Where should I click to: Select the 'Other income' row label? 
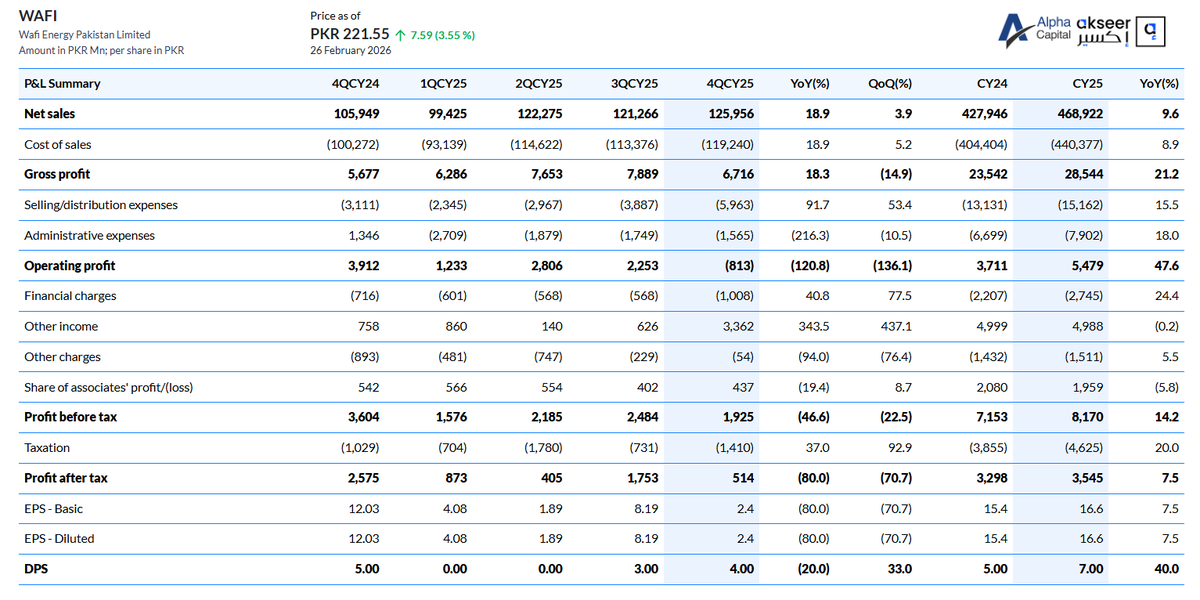pyautogui.click(x=61, y=326)
